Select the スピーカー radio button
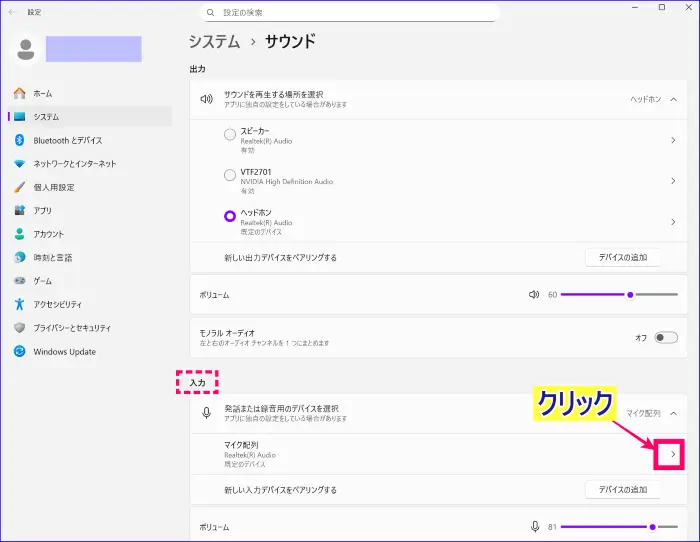 point(230,135)
